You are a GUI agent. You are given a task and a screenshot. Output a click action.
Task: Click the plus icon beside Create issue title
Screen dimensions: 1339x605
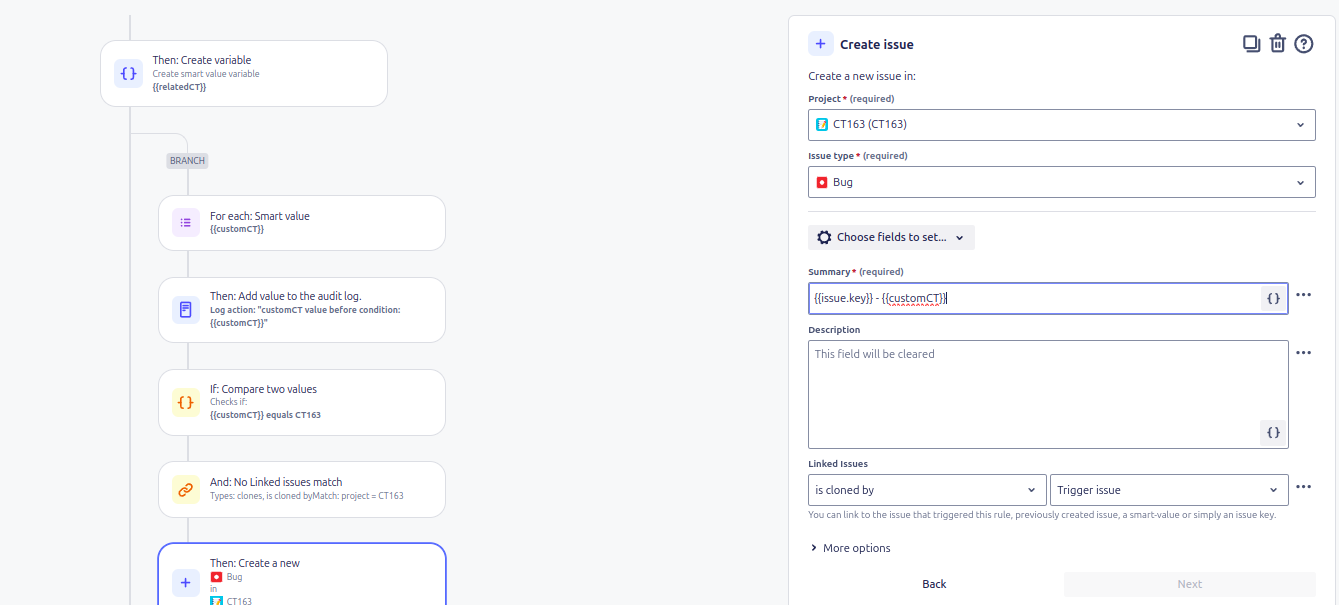pyautogui.click(x=820, y=44)
